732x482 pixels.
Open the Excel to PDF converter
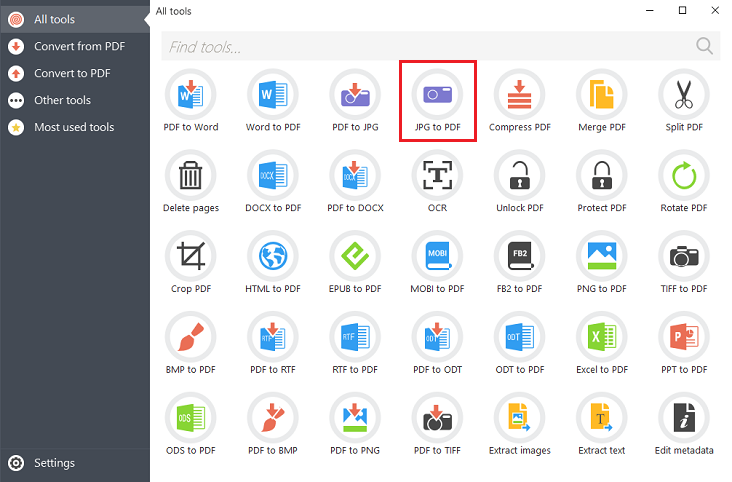click(602, 344)
